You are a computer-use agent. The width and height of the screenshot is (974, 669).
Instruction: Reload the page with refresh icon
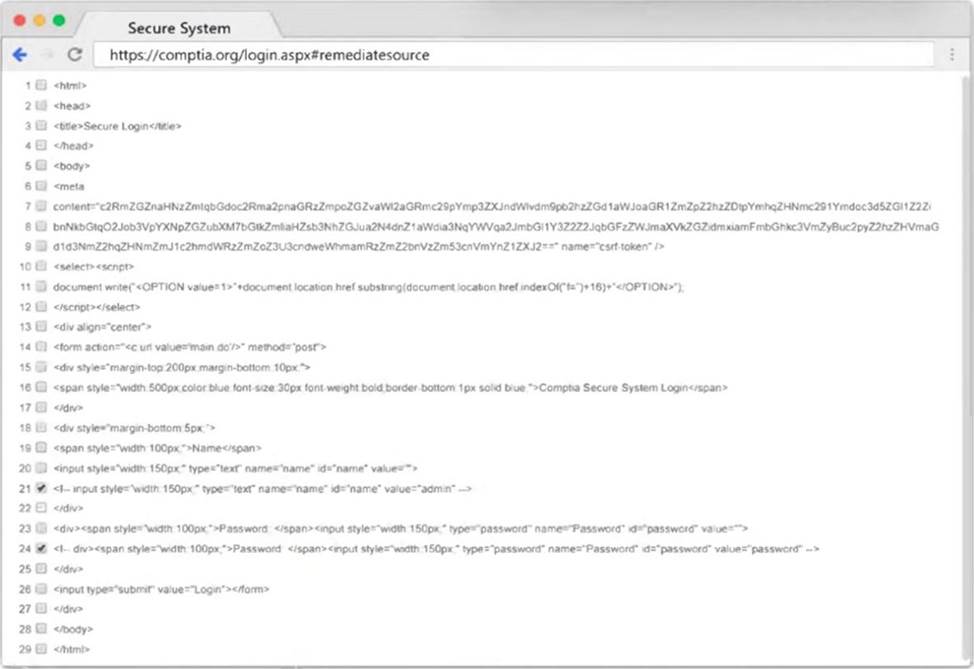tap(75, 54)
